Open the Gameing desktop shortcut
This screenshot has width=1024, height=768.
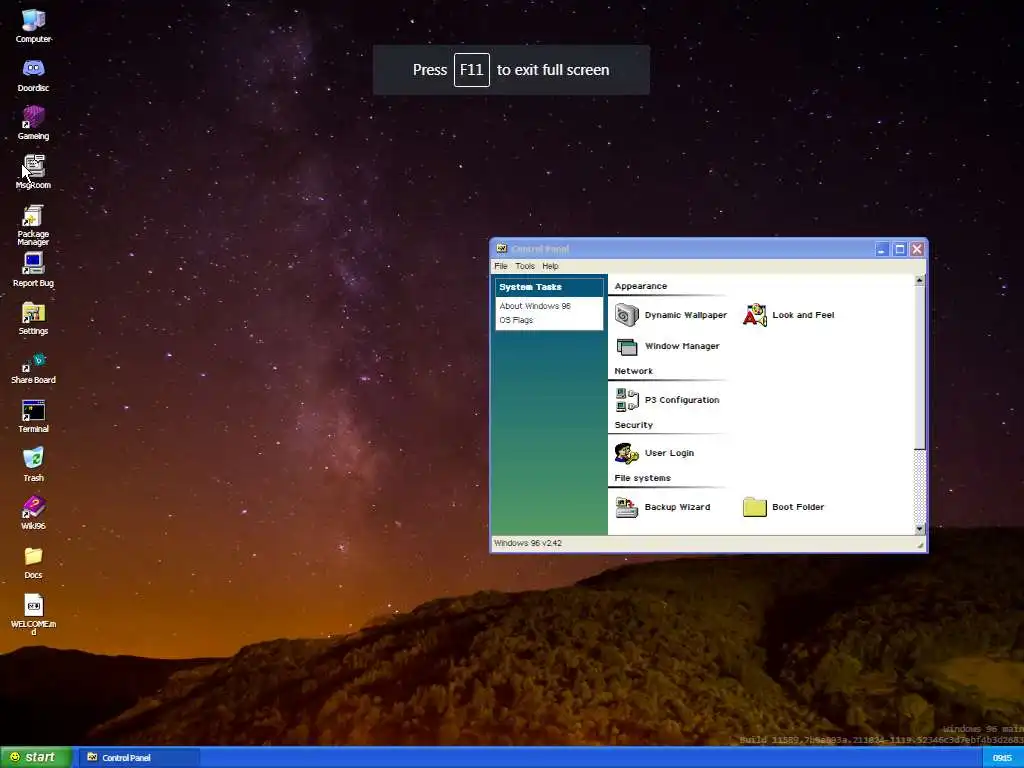(x=33, y=123)
